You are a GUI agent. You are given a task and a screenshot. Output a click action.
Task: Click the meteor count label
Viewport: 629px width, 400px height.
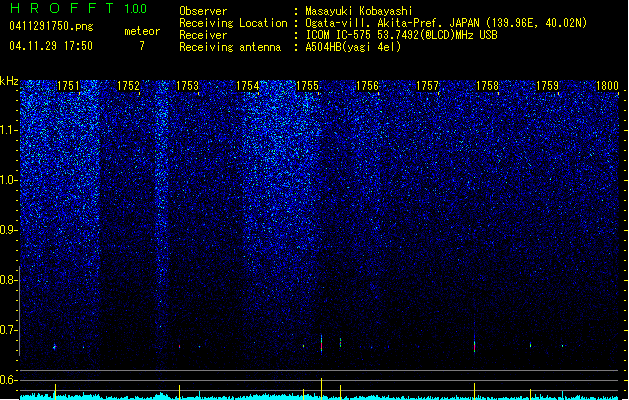tap(142, 31)
